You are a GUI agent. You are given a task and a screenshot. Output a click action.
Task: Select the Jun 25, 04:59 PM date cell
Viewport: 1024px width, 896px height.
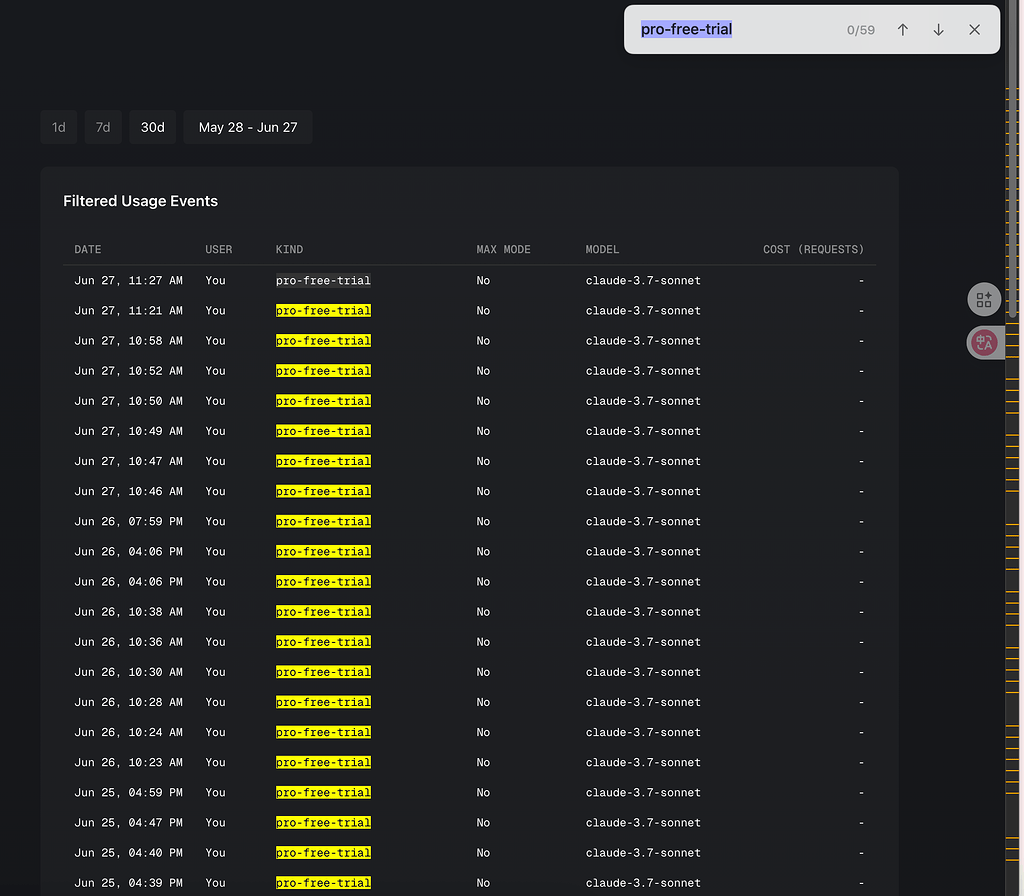[129, 792]
